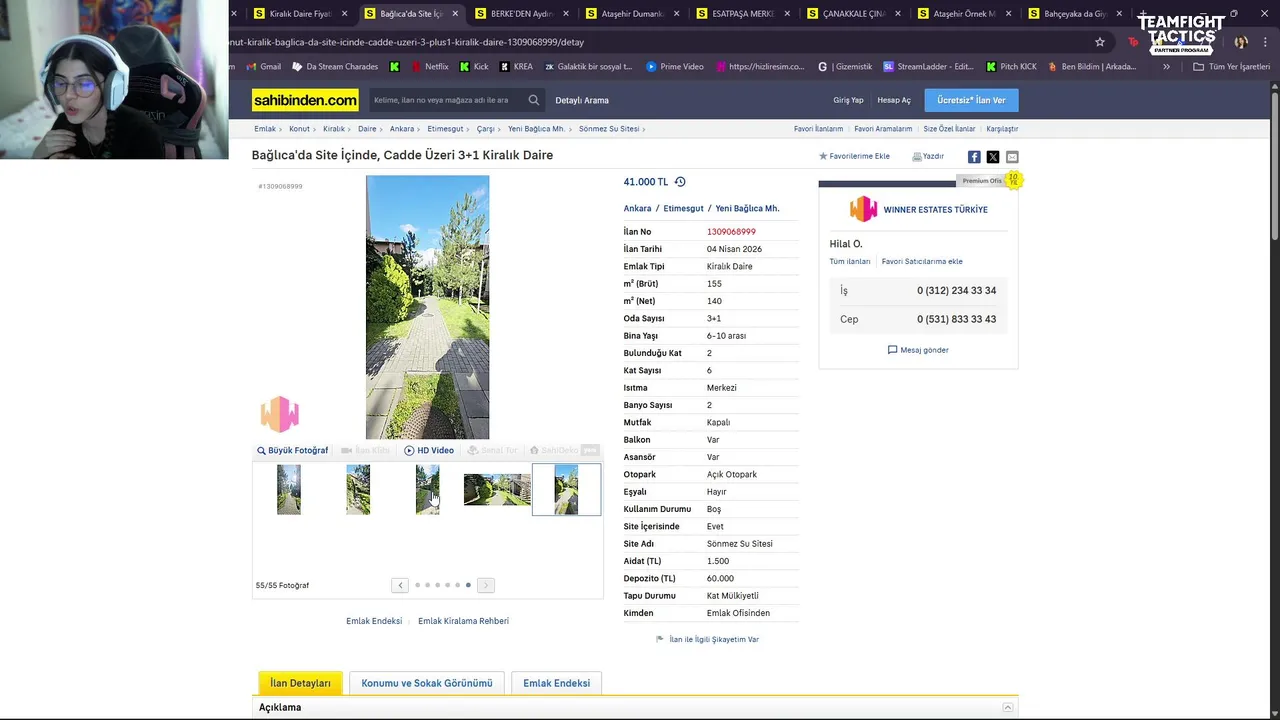Open 'Favori İlanlarım' link
The height and width of the screenshot is (720, 1280).
coord(818,129)
